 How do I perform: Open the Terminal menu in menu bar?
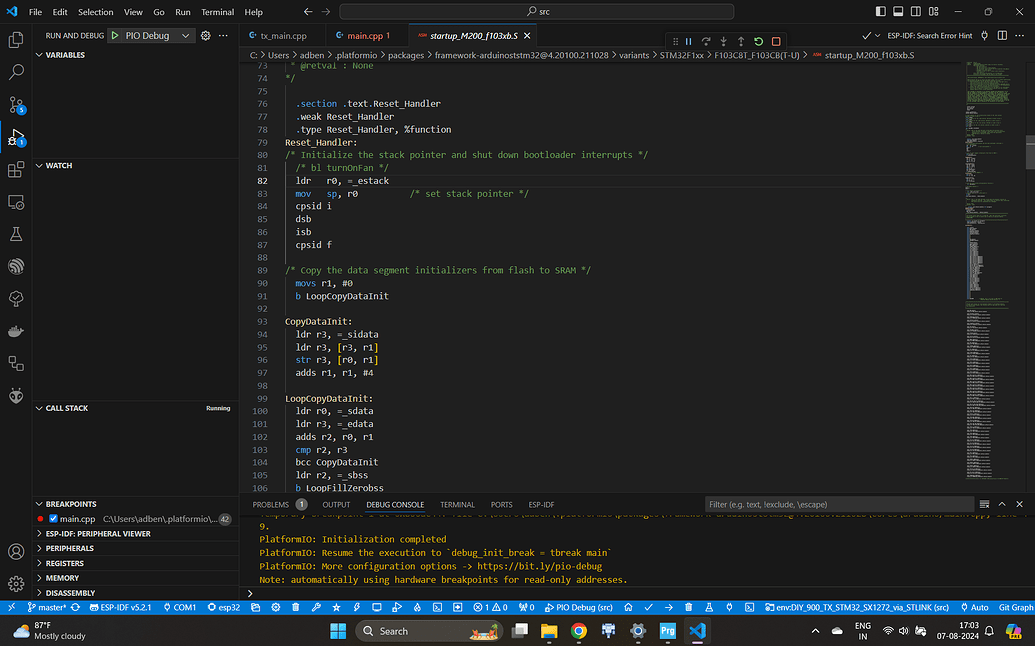coord(217,12)
